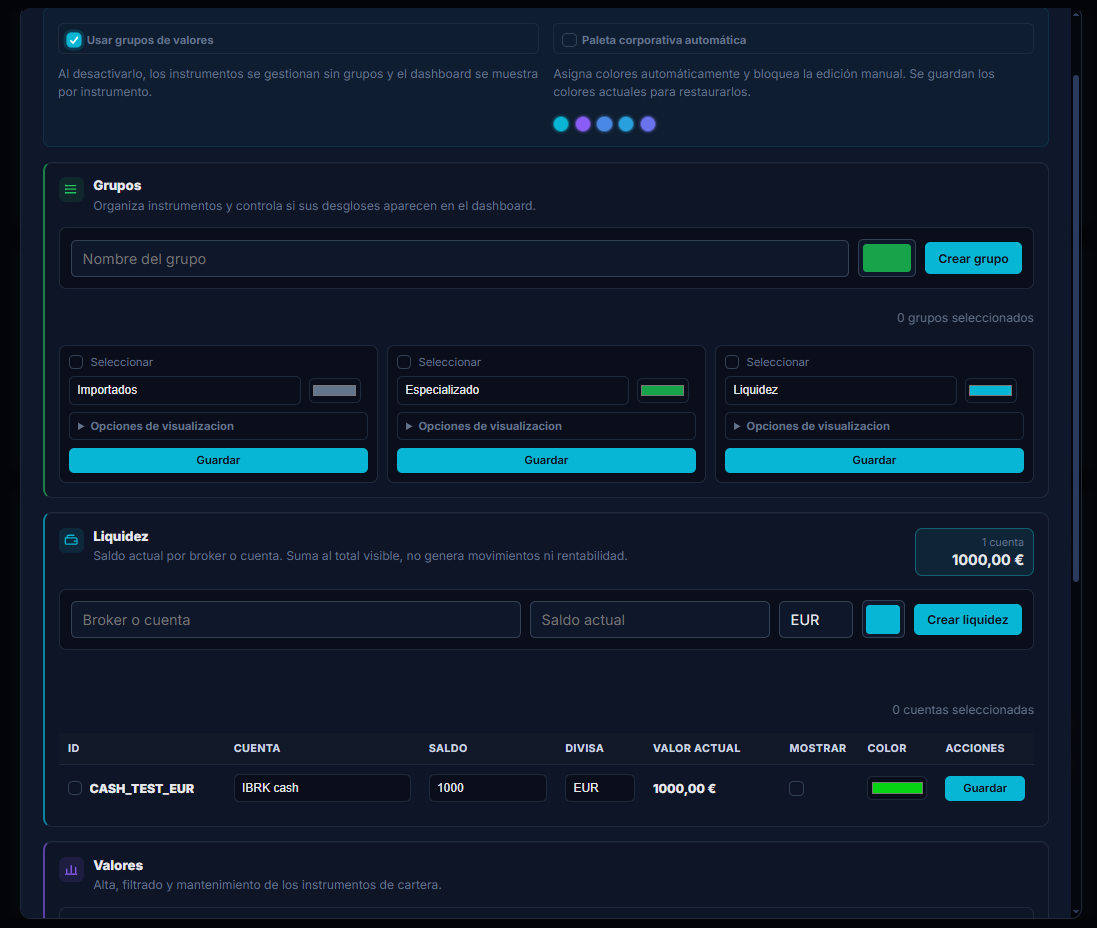This screenshot has width=1097, height=928.
Task: Click the first cyan palette dot
Action: coord(561,124)
